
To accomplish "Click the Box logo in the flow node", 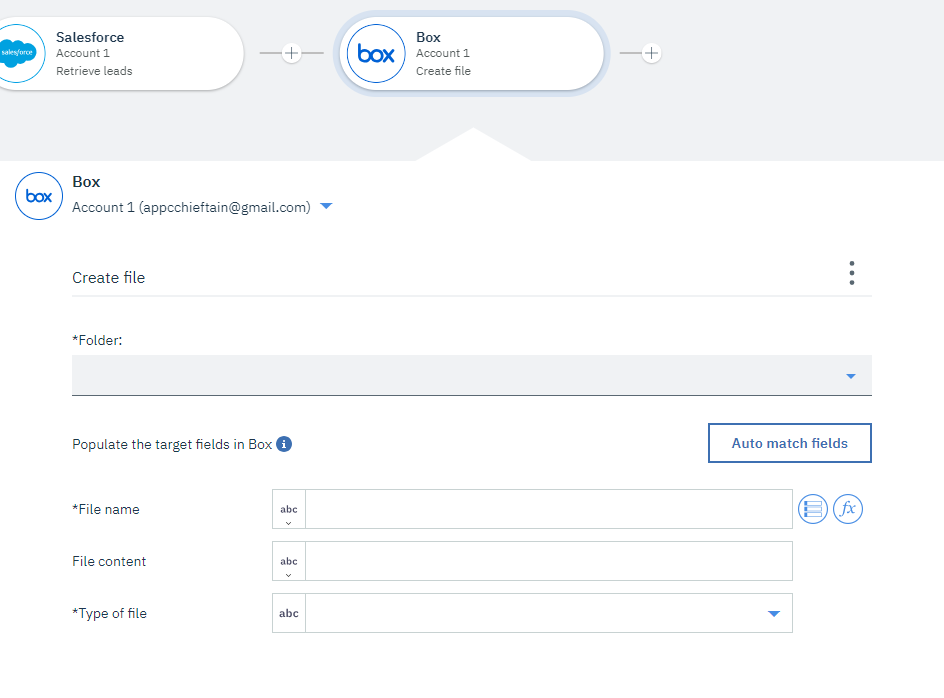I will [376, 54].
